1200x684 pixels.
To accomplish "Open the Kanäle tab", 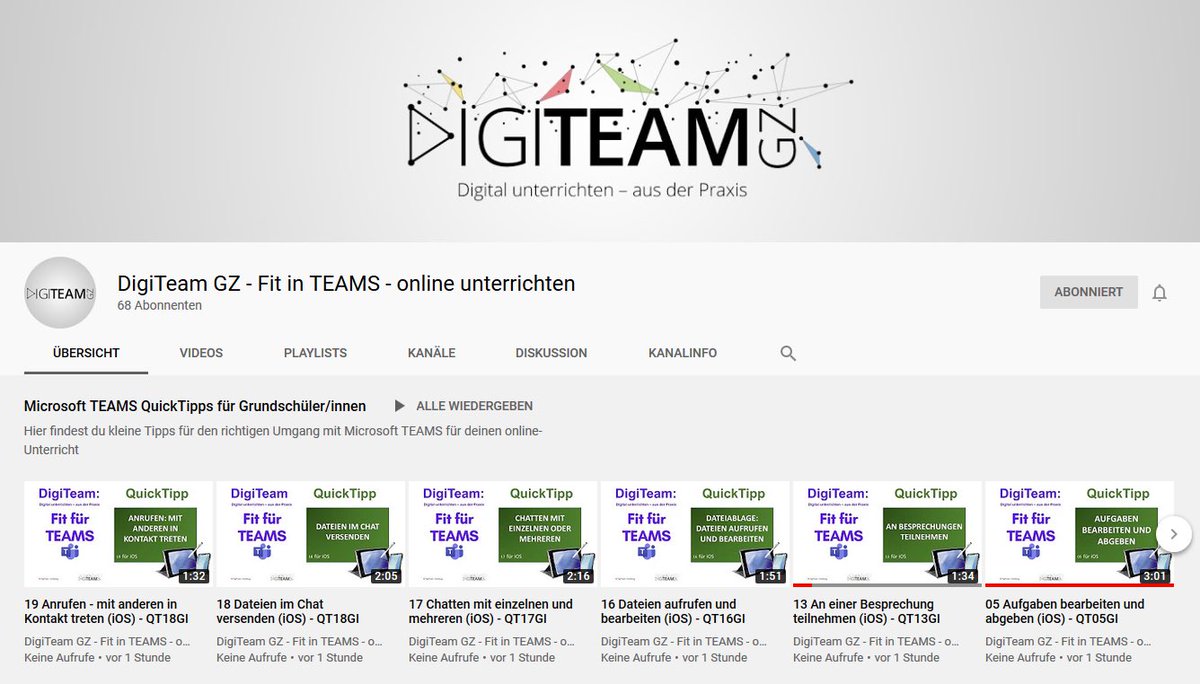I will (432, 353).
